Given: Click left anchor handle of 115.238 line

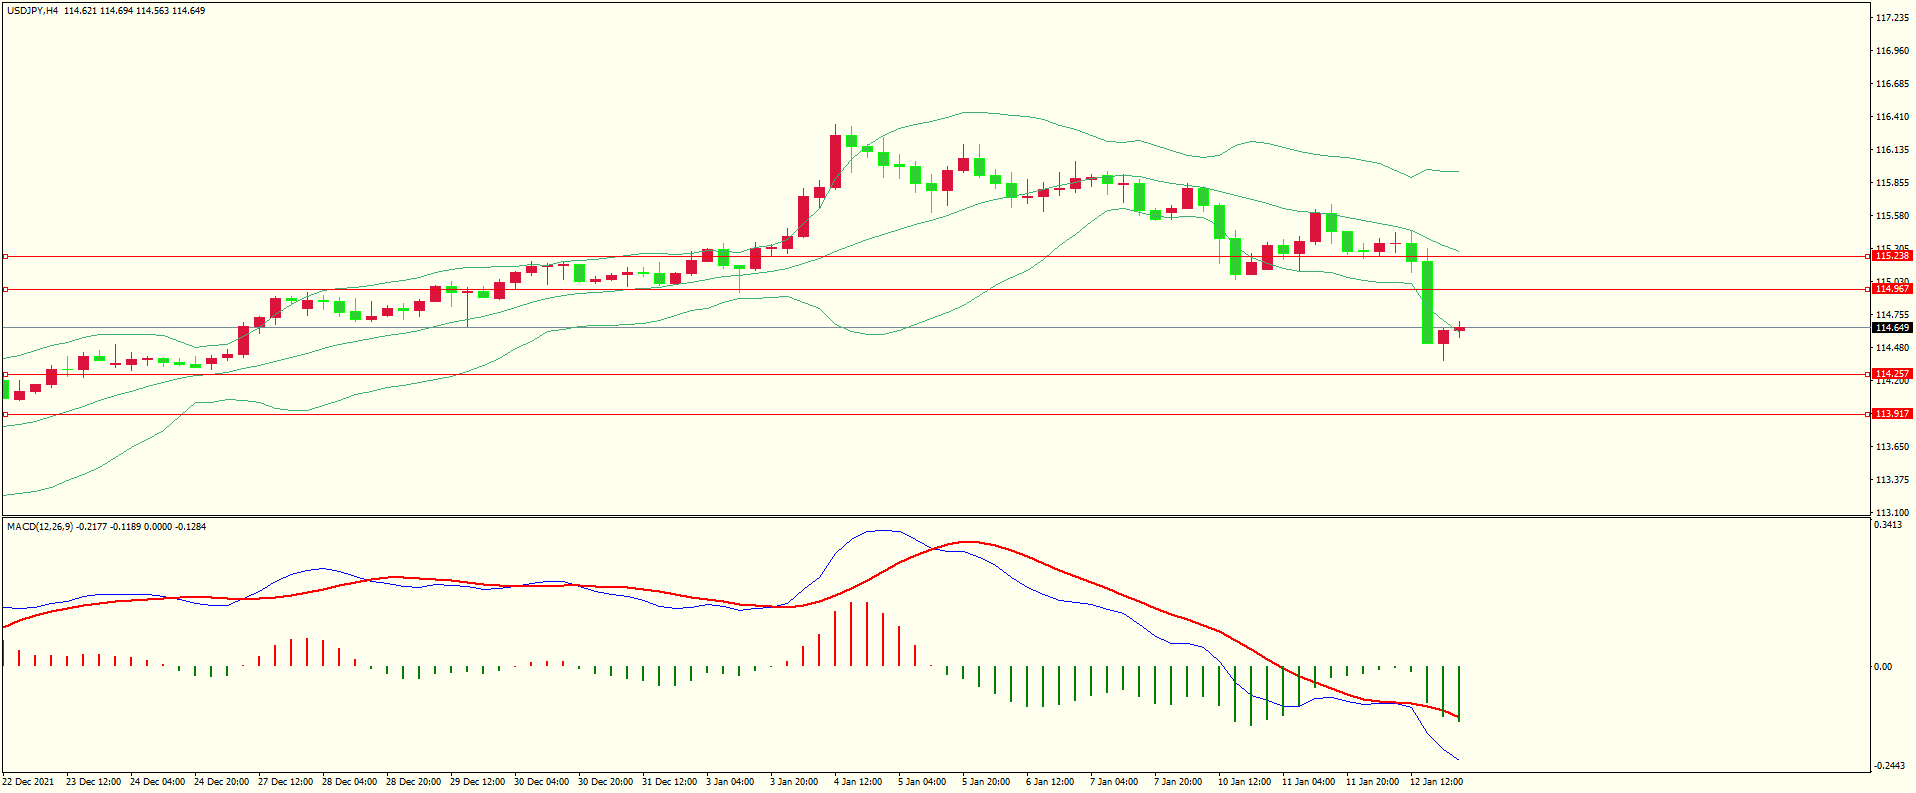Looking at the screenshot, I should pyautogui.click(x=5, y=257).
